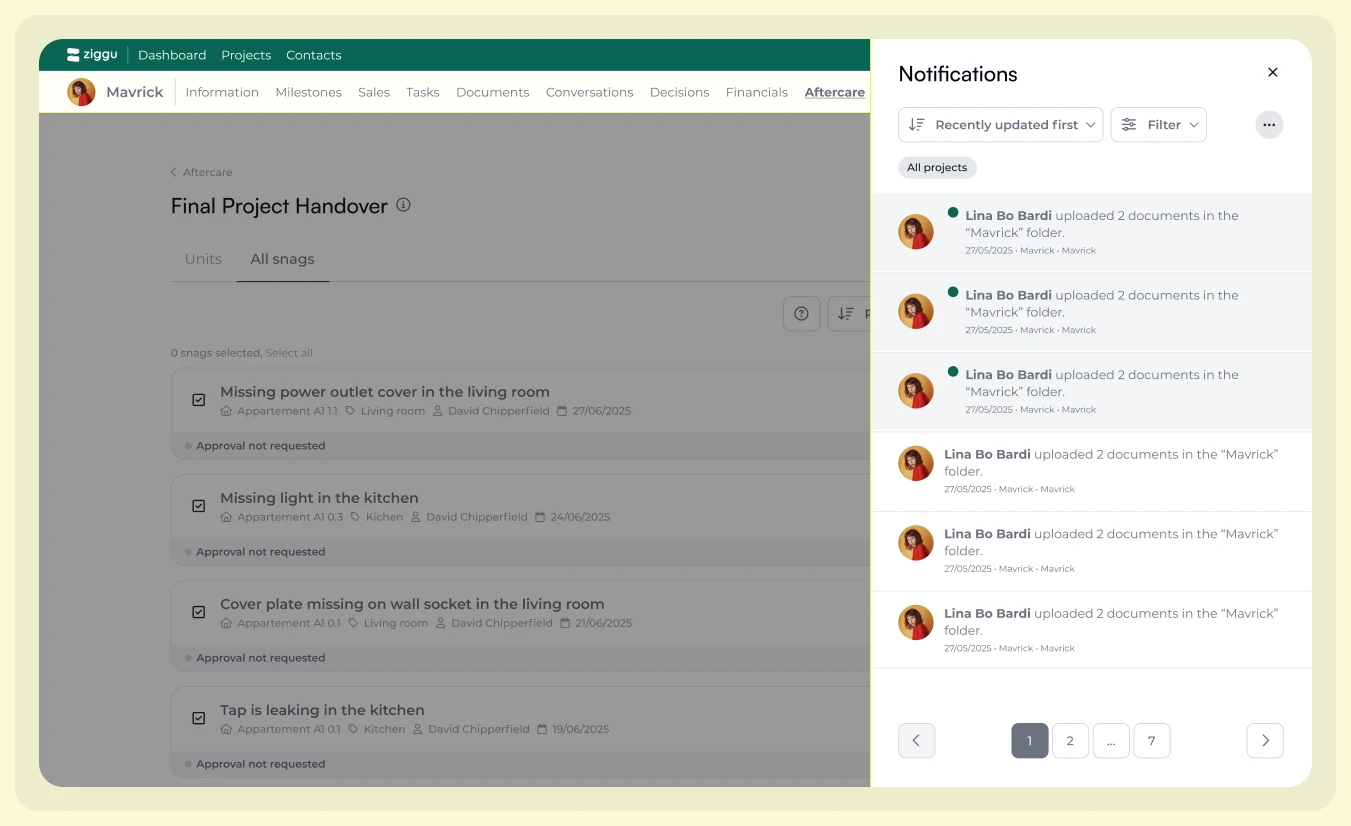Toggle checkbox for Missing power outlet cover snag

click(x=198, y=400)
